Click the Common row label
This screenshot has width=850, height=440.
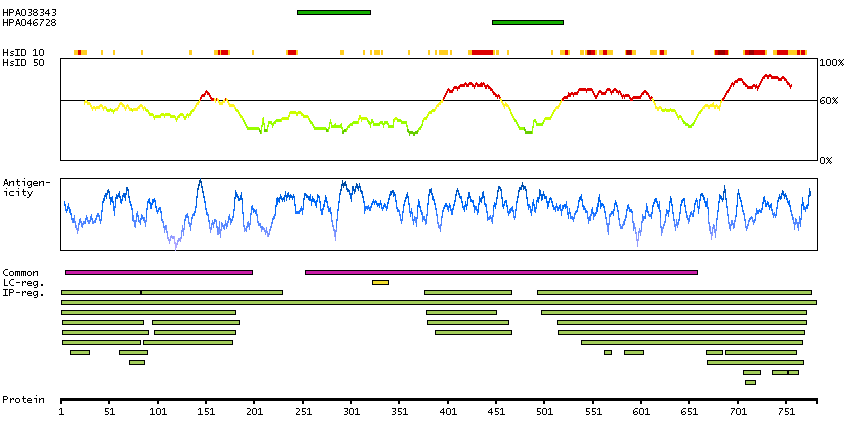point(20,273)
